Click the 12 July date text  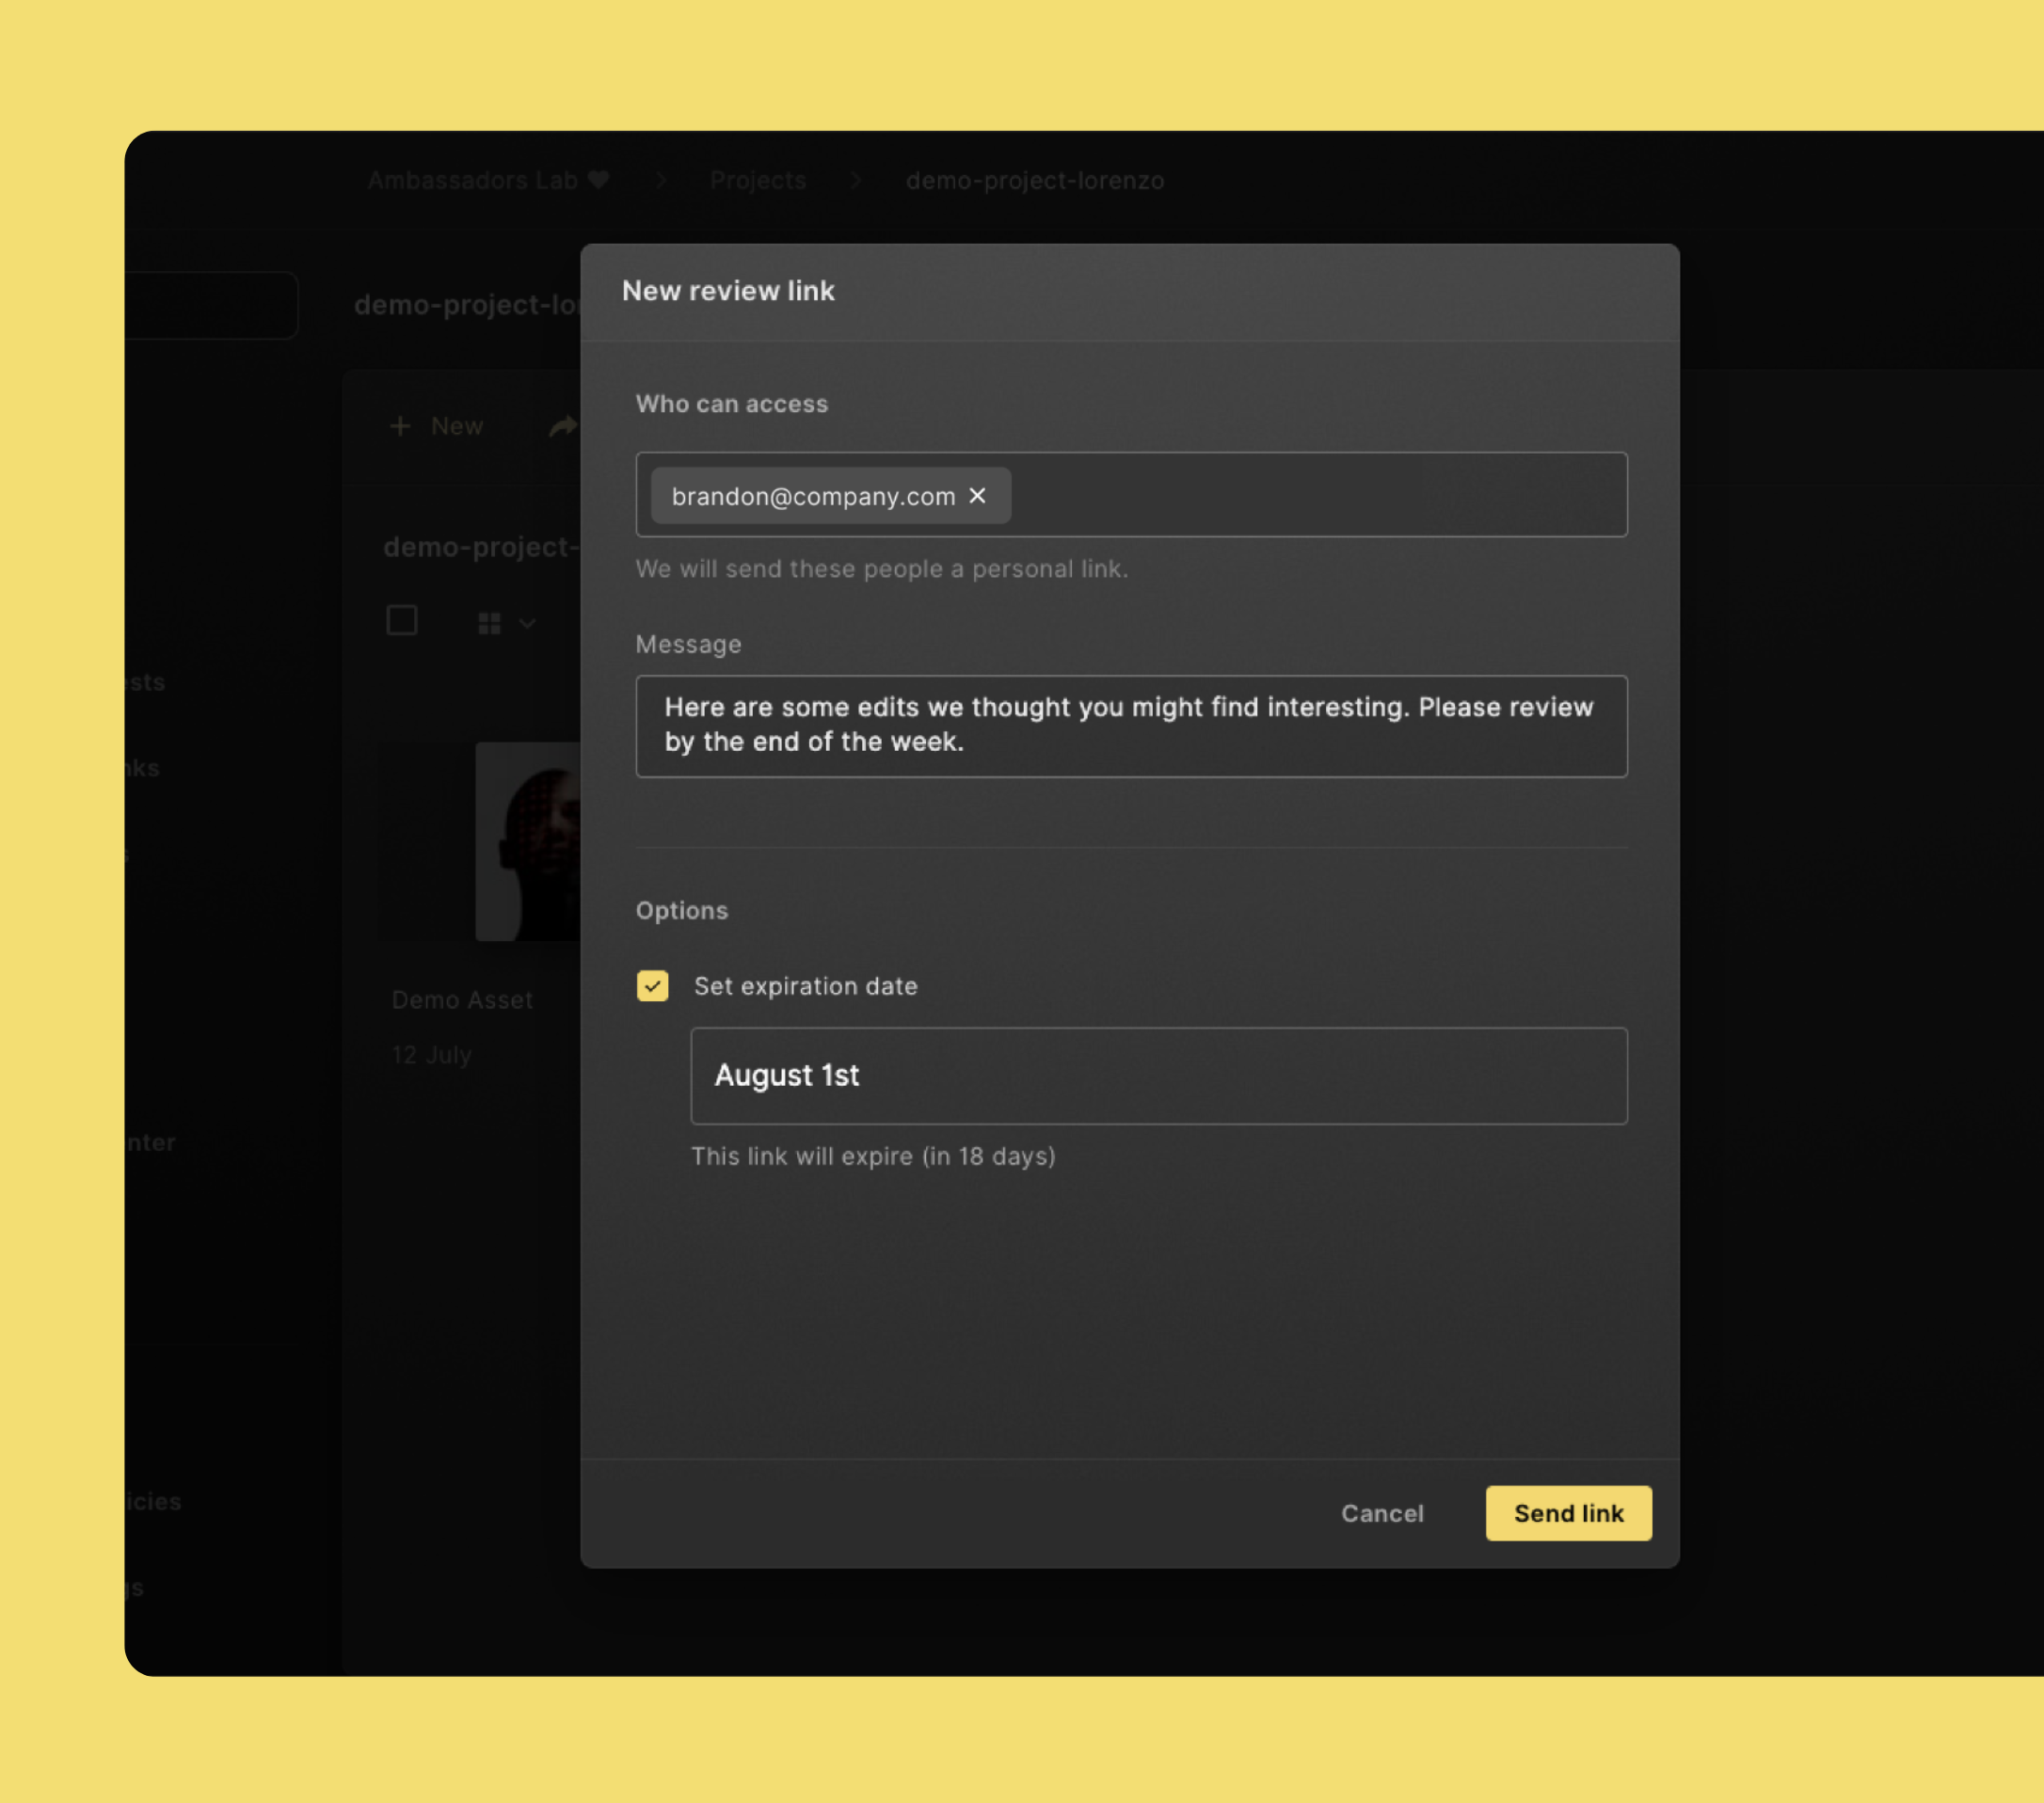[x=431, y=1054]
